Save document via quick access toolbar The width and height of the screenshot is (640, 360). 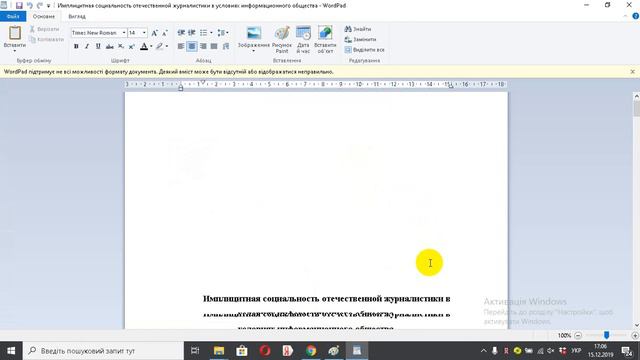[19, 5]
